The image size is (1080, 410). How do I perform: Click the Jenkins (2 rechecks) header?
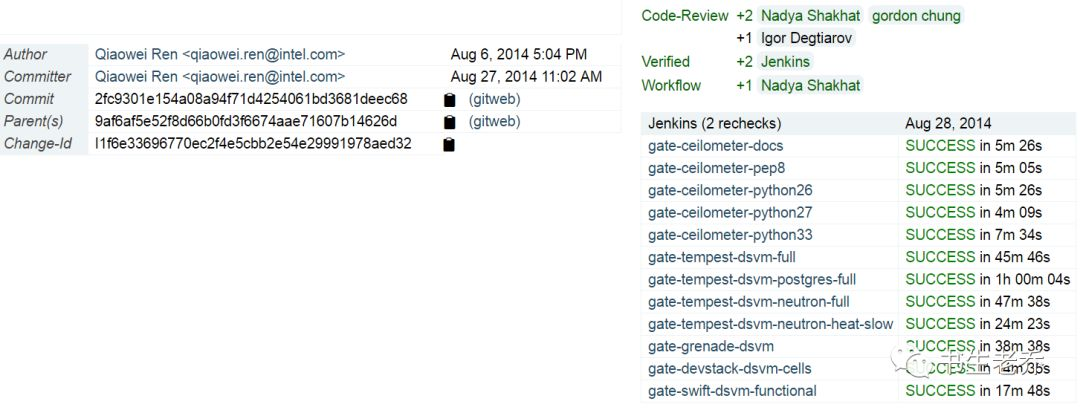click(x=714, y=124)
